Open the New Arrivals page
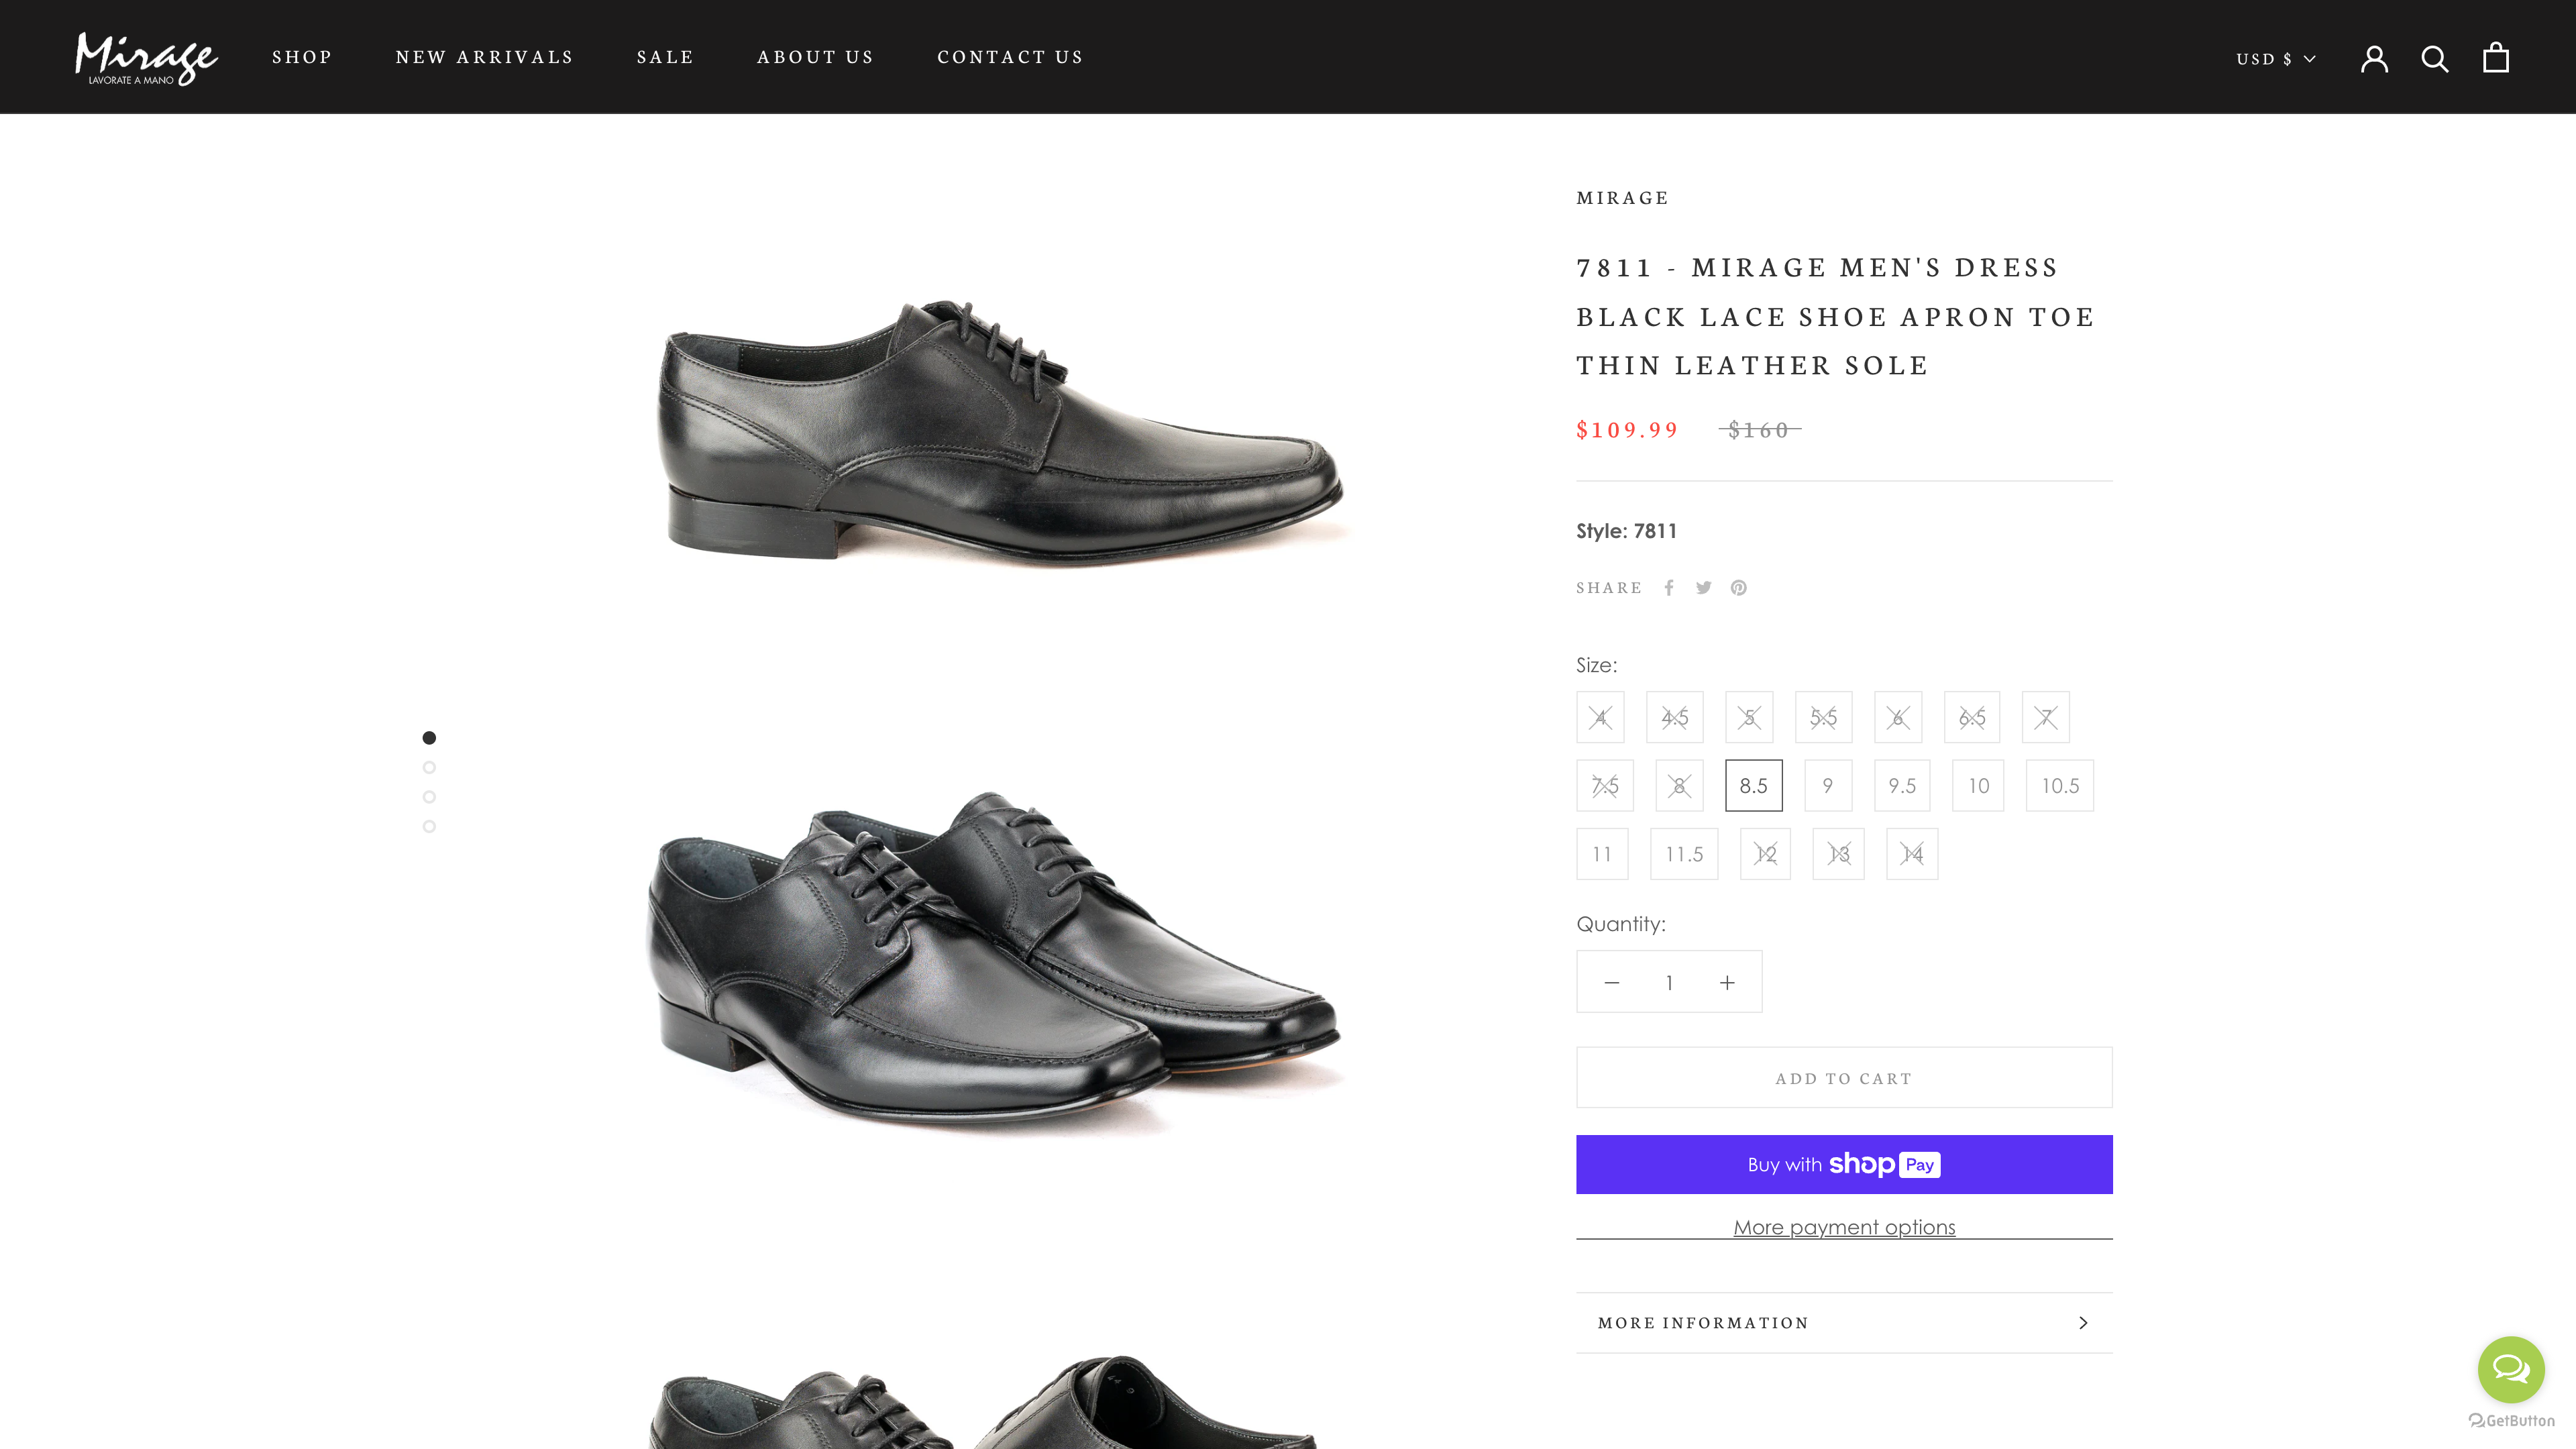 pos(484,57)
